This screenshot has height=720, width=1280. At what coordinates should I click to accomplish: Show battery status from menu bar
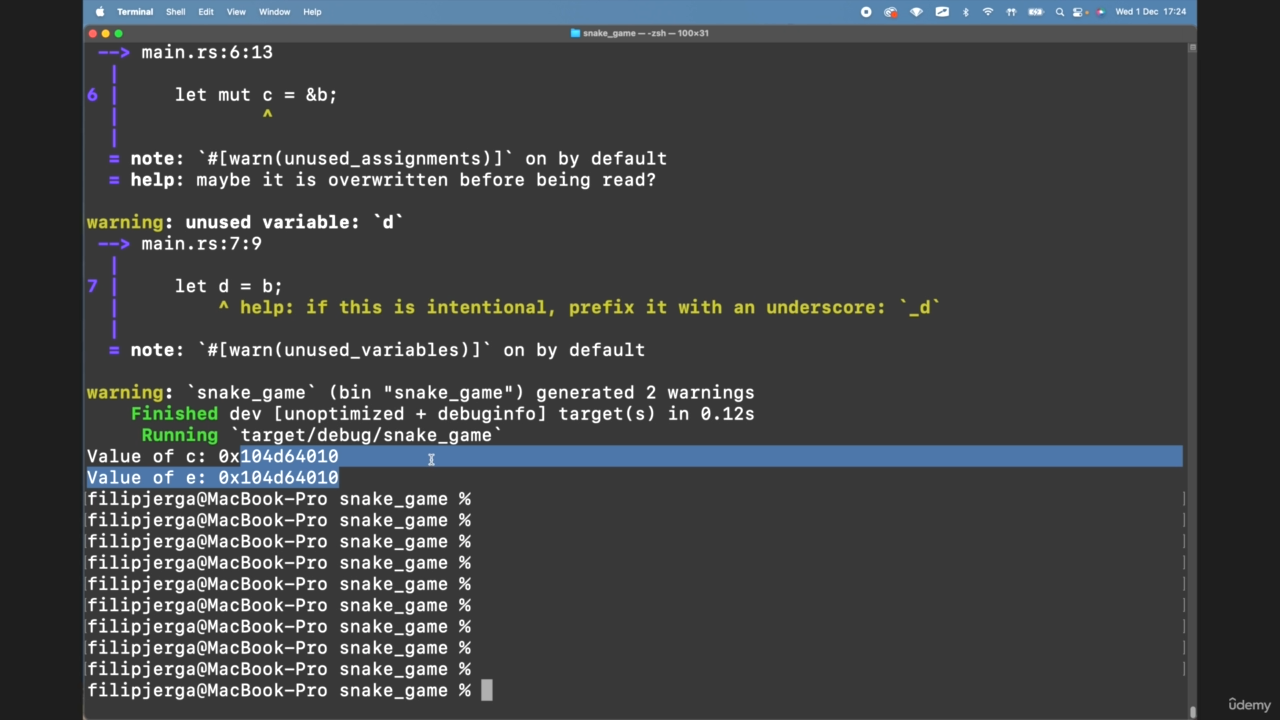pos(1036,12)
